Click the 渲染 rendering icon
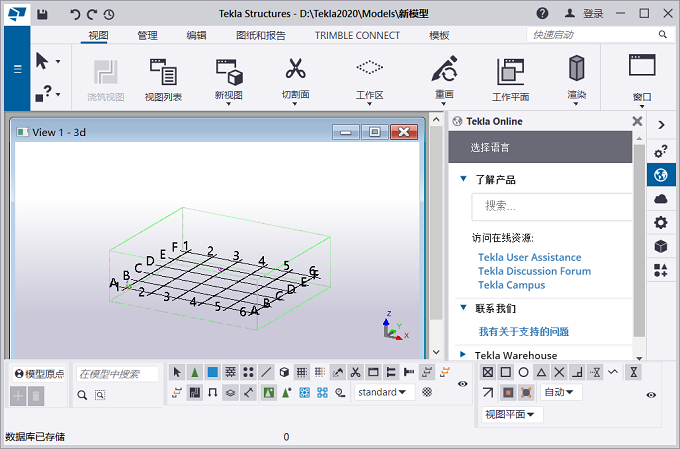This screenshot has width=680, height=449. (576, 68)
